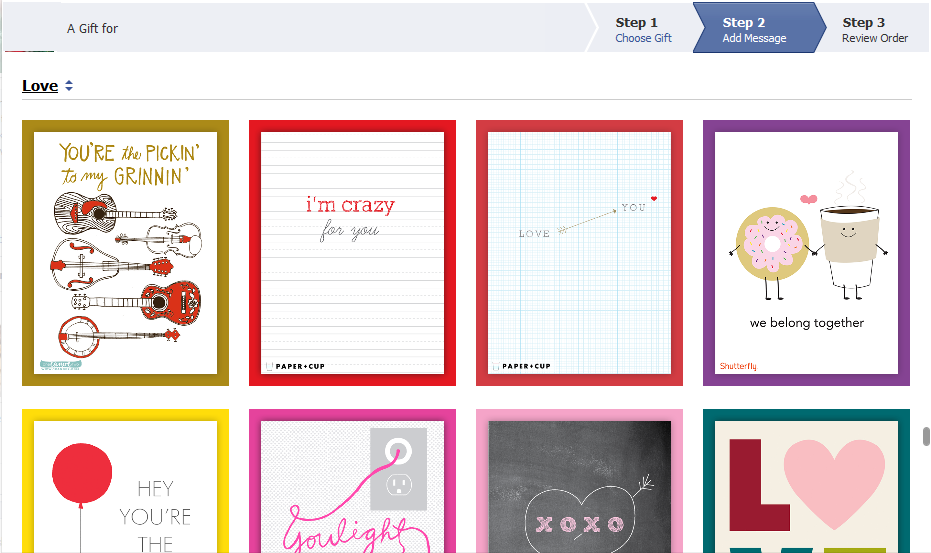Select the "i'm crazy for you" card
Image resolution: width=931 pixels, height=553 pixels.
point(352,253)
